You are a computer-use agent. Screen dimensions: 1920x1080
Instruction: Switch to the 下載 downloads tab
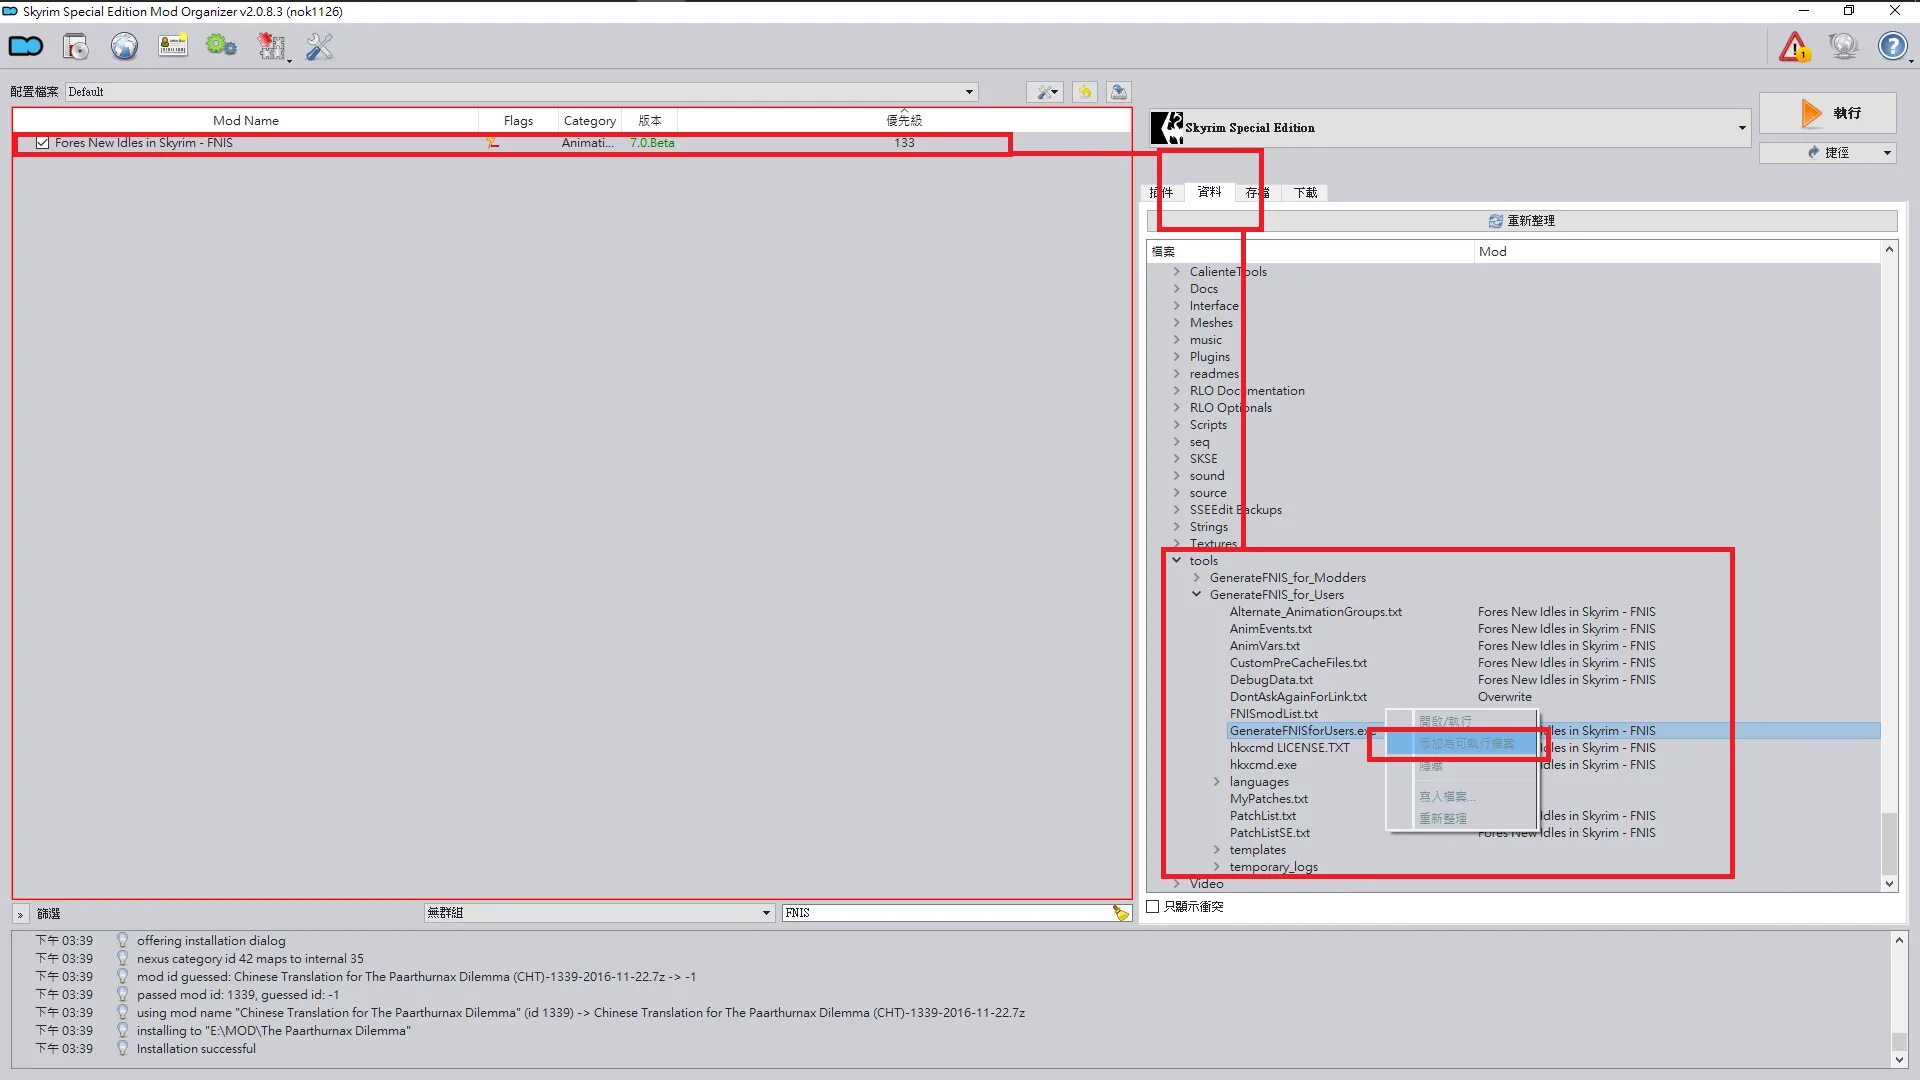click(x=1305, y=193)
